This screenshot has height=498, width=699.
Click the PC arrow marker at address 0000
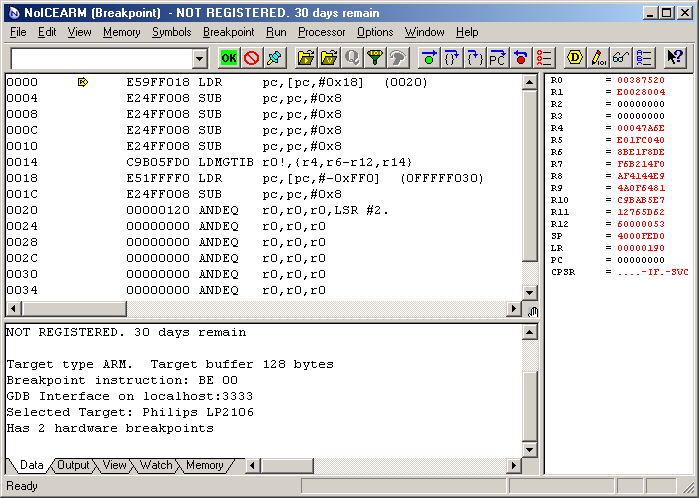click(82, 82)
